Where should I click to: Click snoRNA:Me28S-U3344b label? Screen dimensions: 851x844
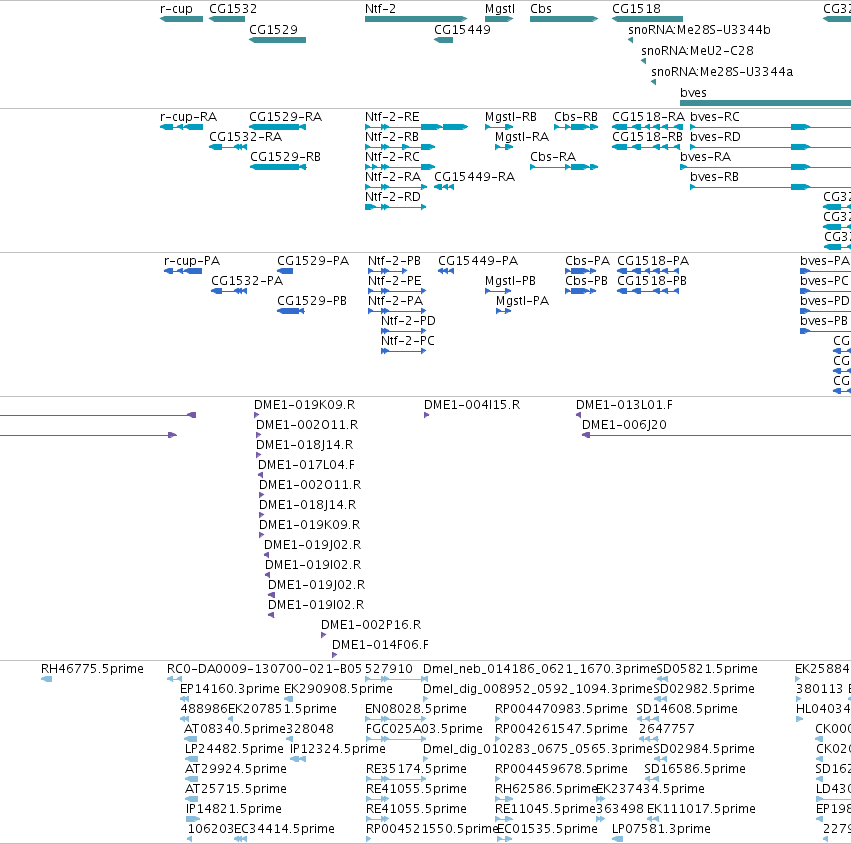pyautogui.click(x=699, y=30)
